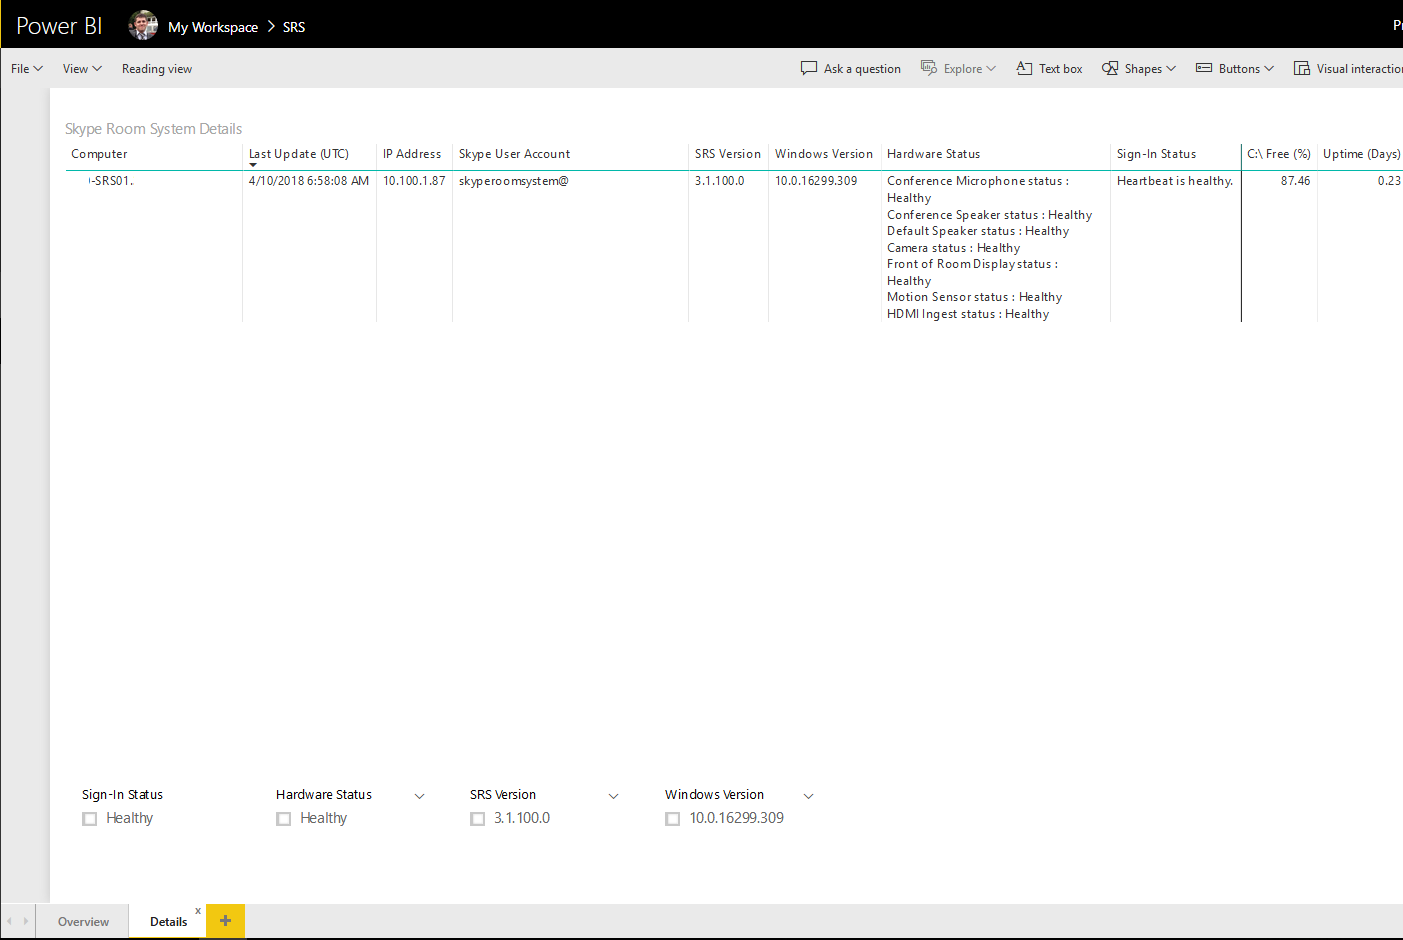This screenshot has height=940, width=1403.
Task: Click the Visual interactions icon
Action: (1302, 68)
